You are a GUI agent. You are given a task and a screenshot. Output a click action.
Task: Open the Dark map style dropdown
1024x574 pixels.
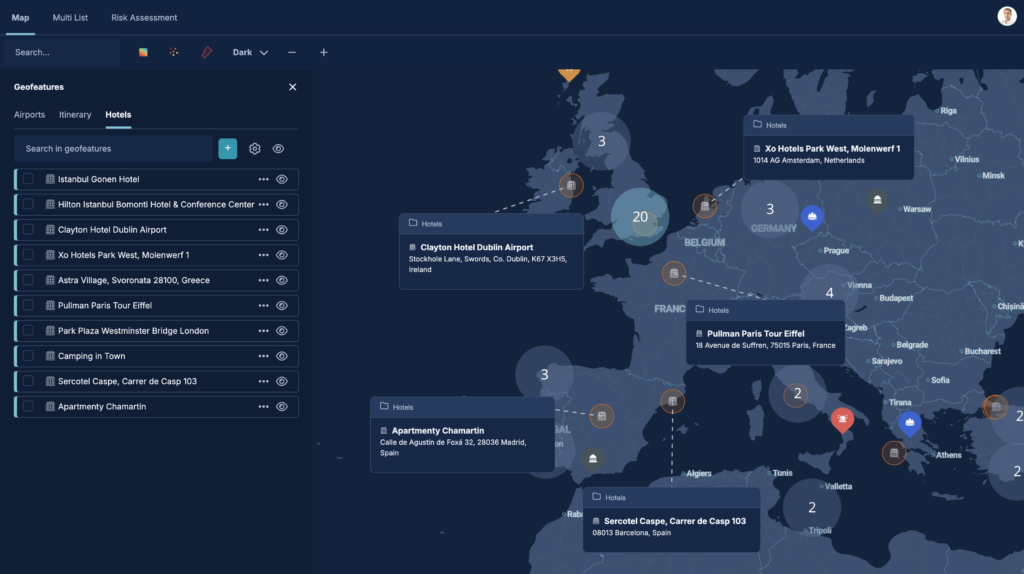[250, 52]
